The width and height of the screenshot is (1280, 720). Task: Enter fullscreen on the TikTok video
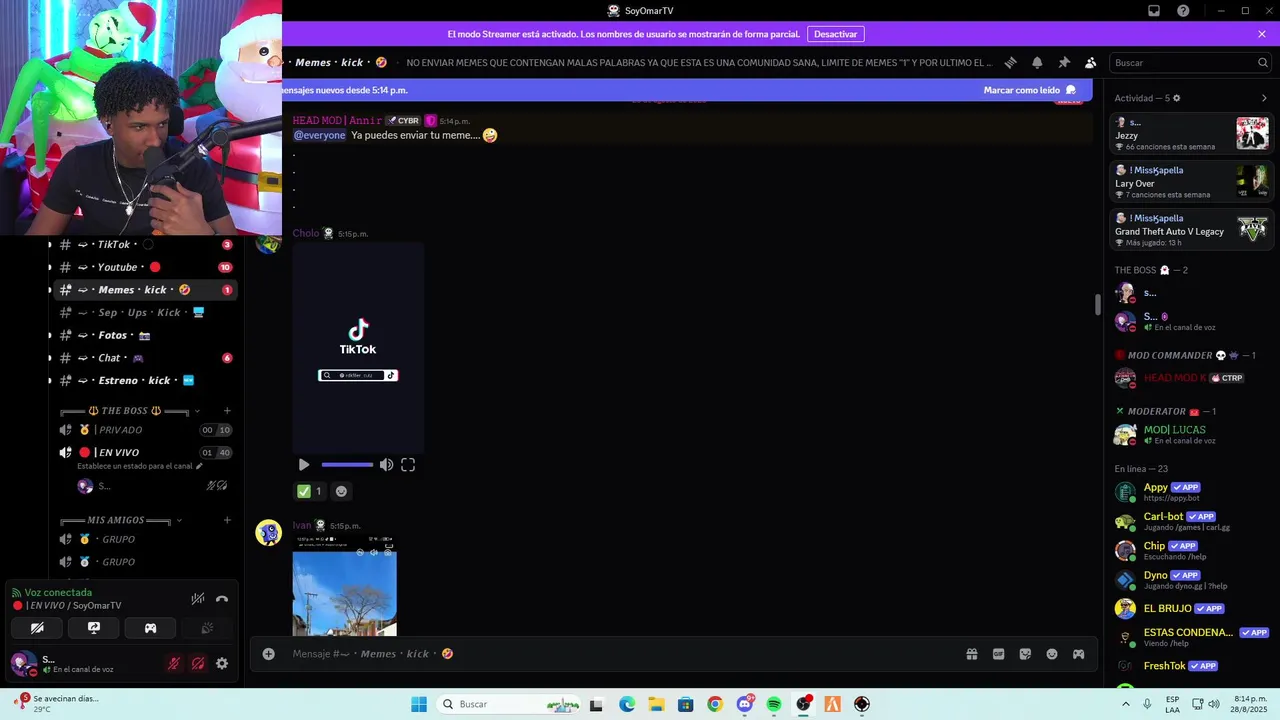408,465
